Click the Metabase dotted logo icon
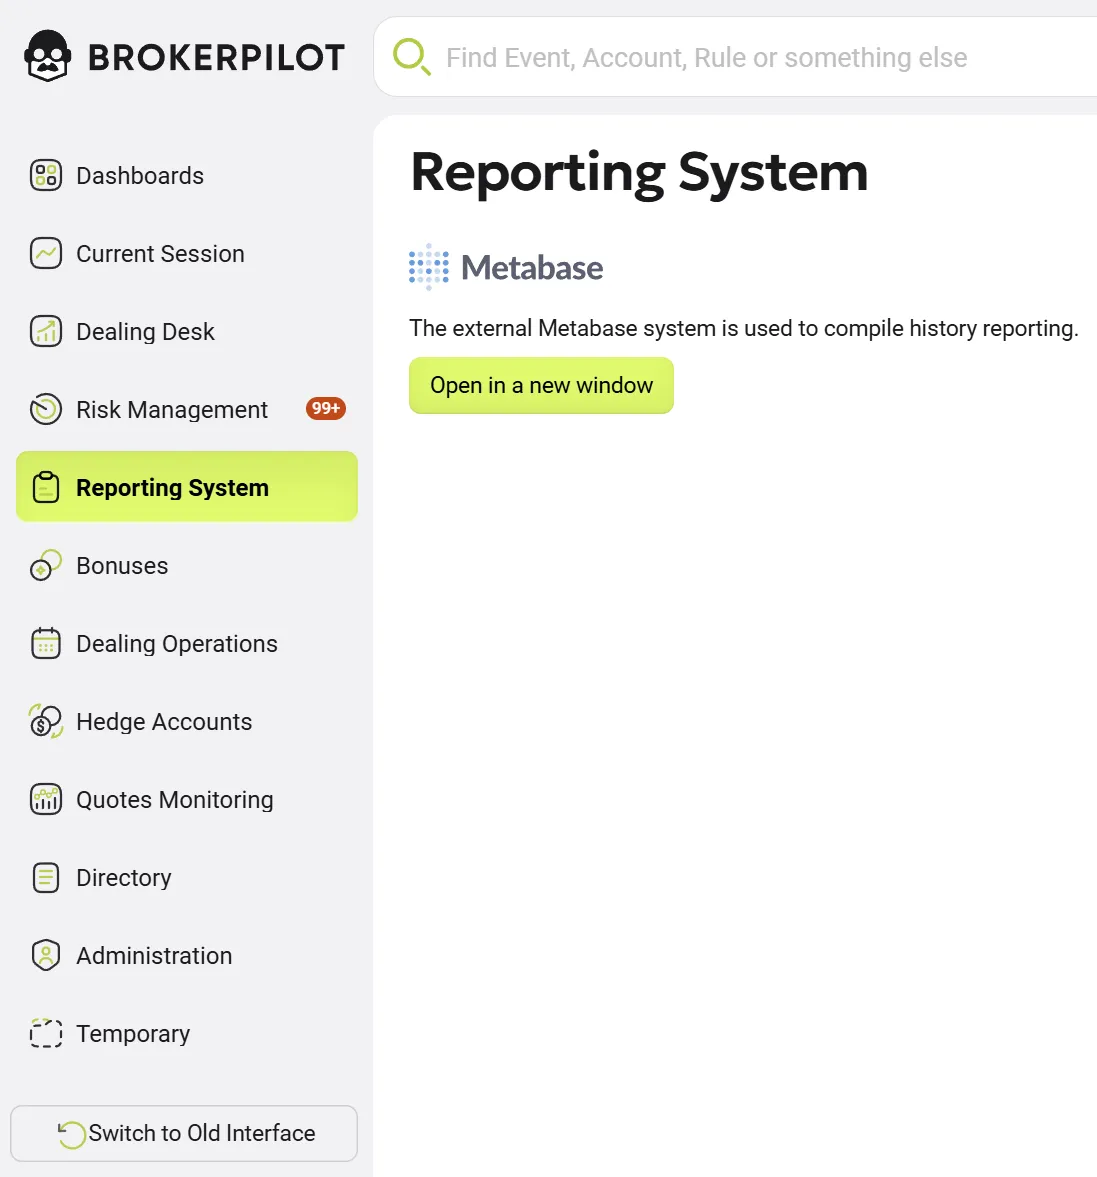The width and height of the screenshot is (1097, 1177). click(x=429, y=267)
